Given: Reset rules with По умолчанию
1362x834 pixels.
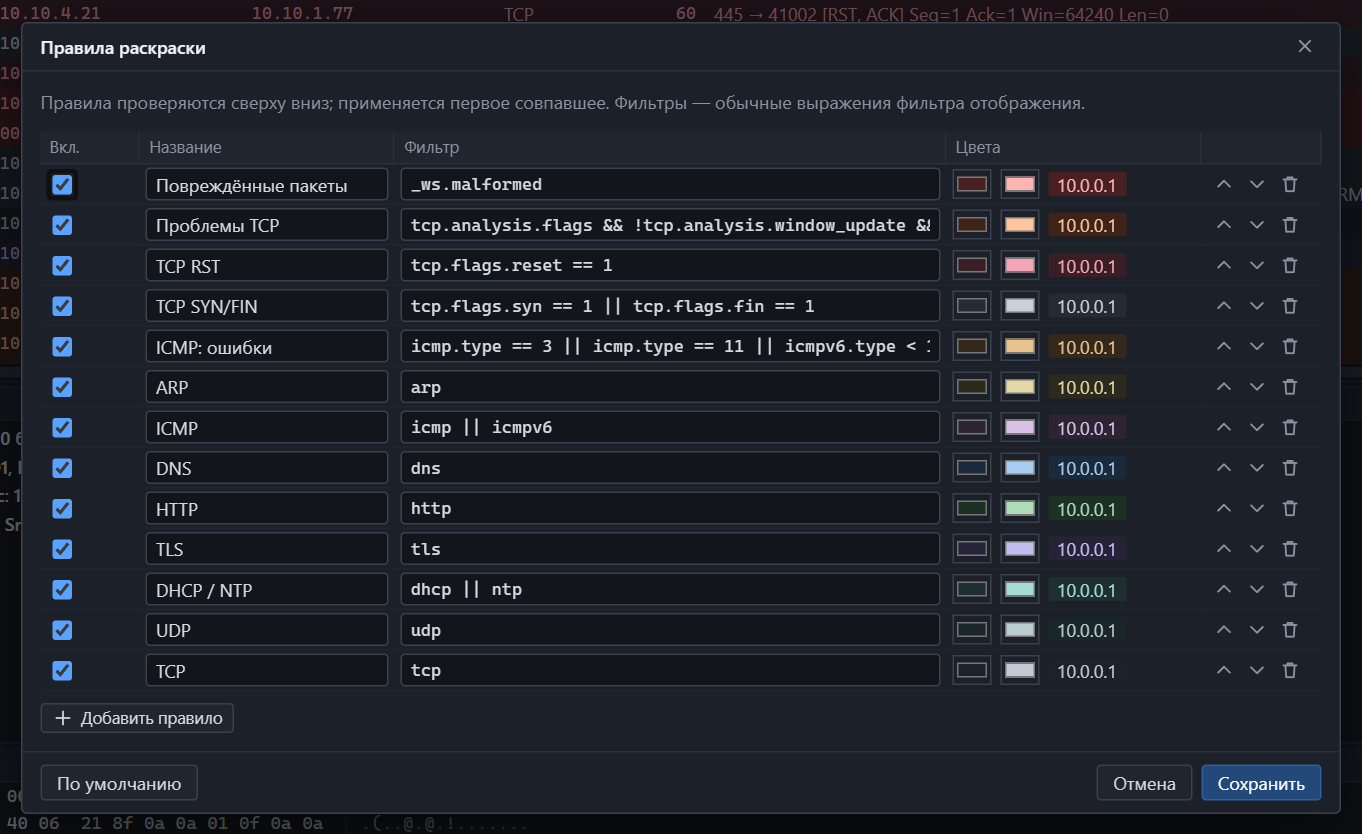Looking at the screenshot, I should click(x=119, y=783).
